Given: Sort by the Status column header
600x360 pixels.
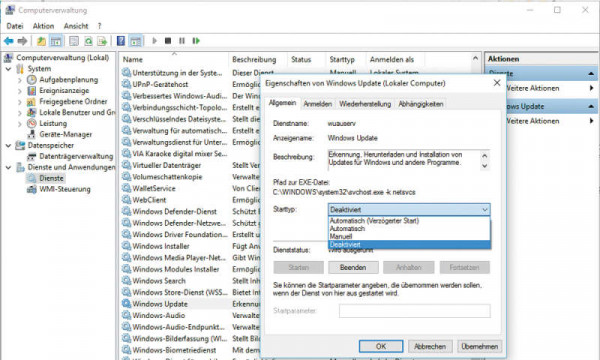Looking at the screenshot, I should click(x=306, y=60).
